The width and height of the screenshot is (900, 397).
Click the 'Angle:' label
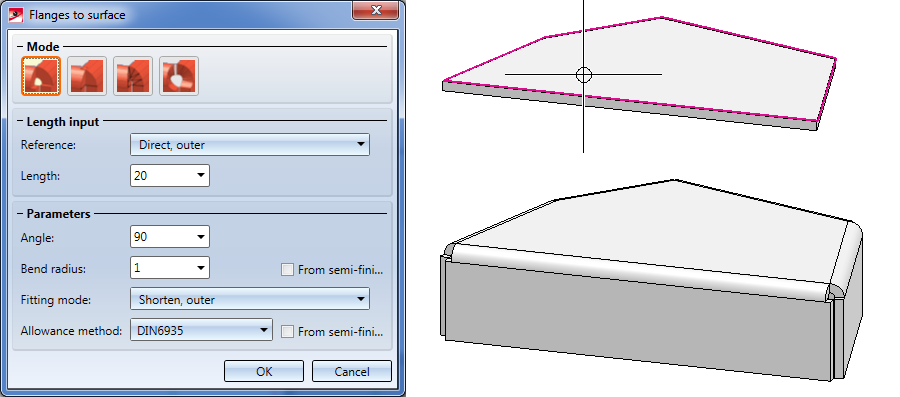pyautogui.click(x=37, y=238)
